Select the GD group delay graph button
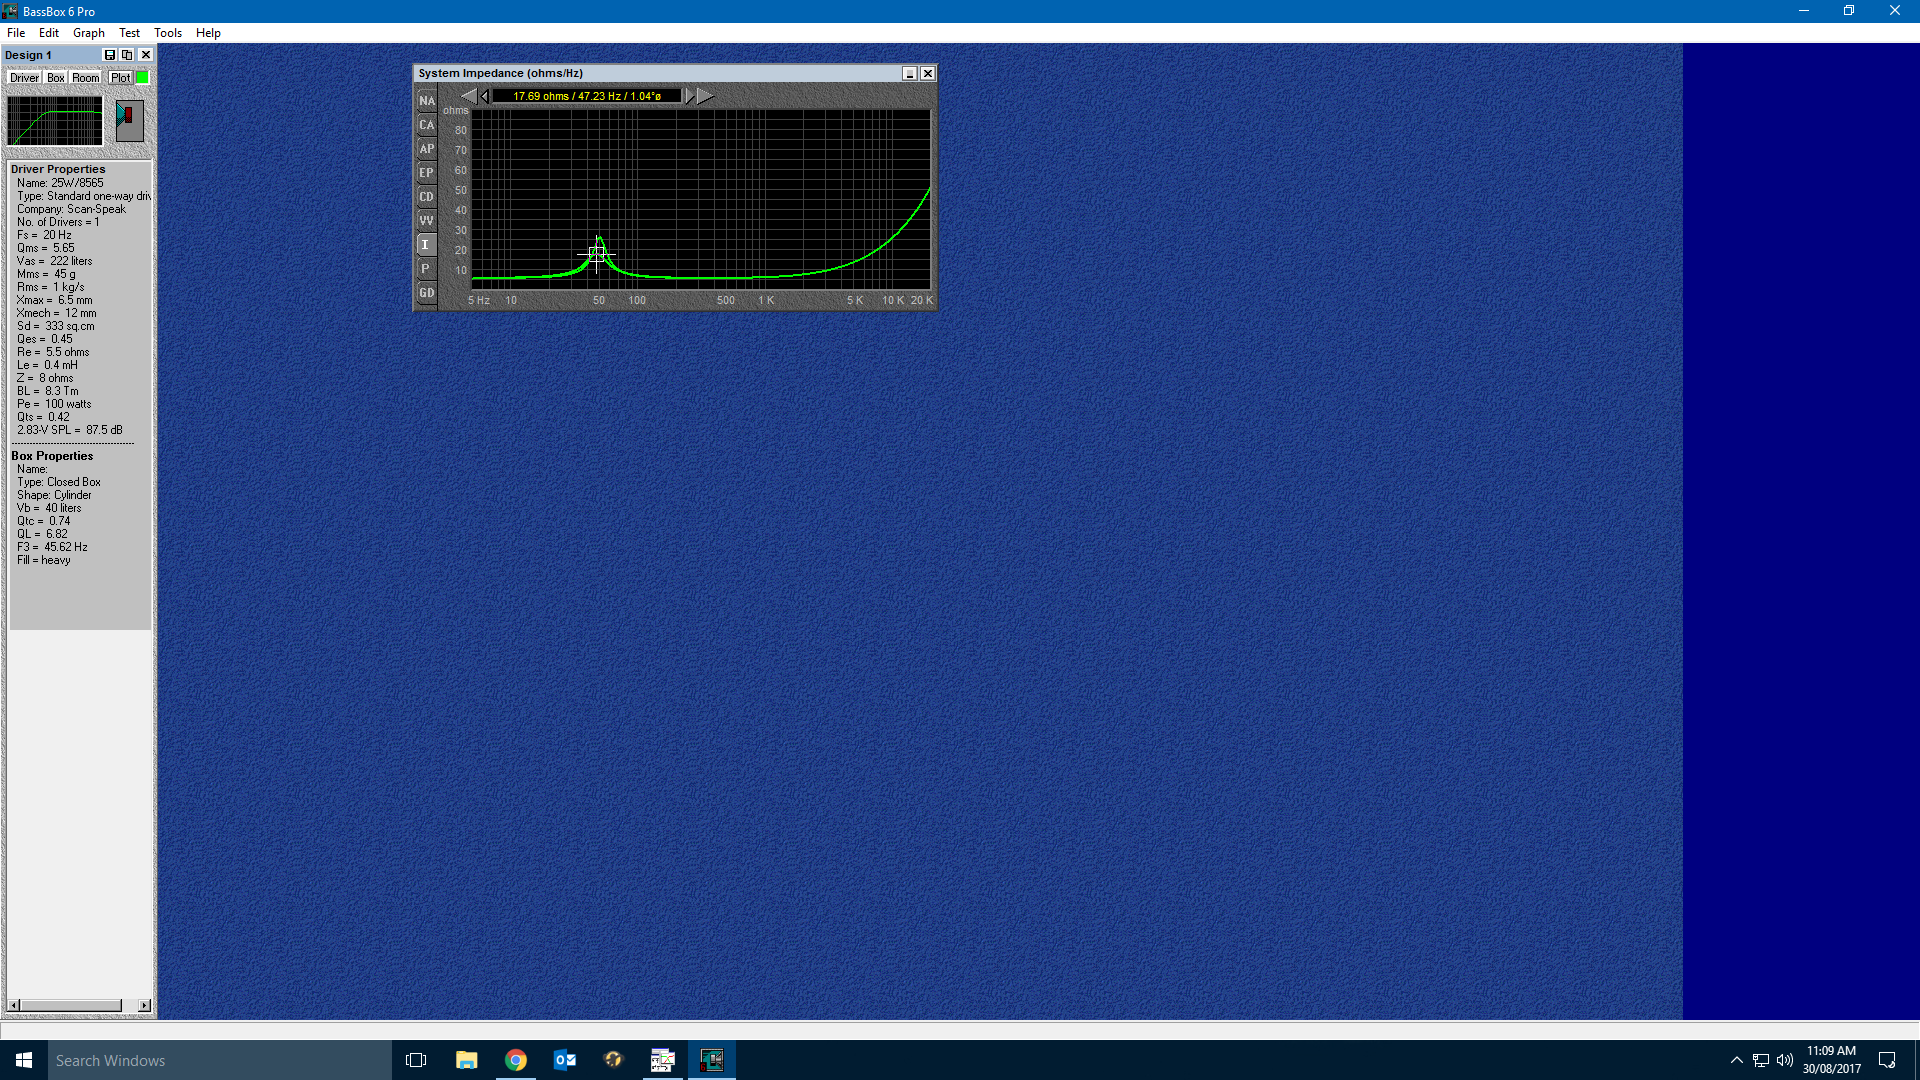 click(427, 293)
